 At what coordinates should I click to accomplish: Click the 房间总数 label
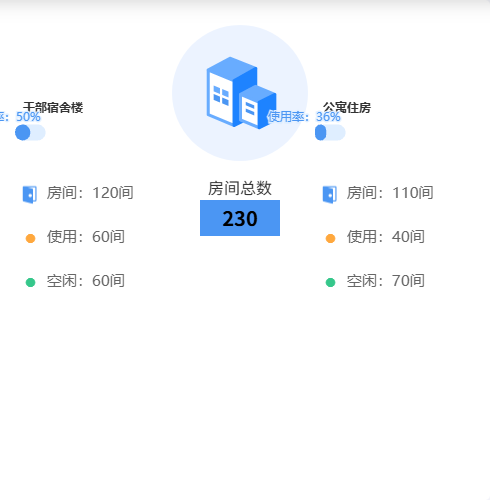(x=240, y=188)
